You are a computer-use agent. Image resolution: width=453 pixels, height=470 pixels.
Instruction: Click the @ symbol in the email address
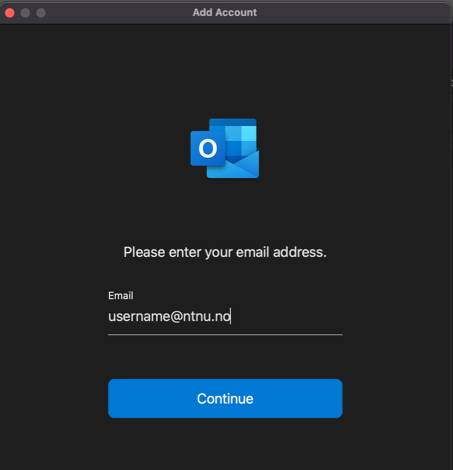(x=176, y=317)
